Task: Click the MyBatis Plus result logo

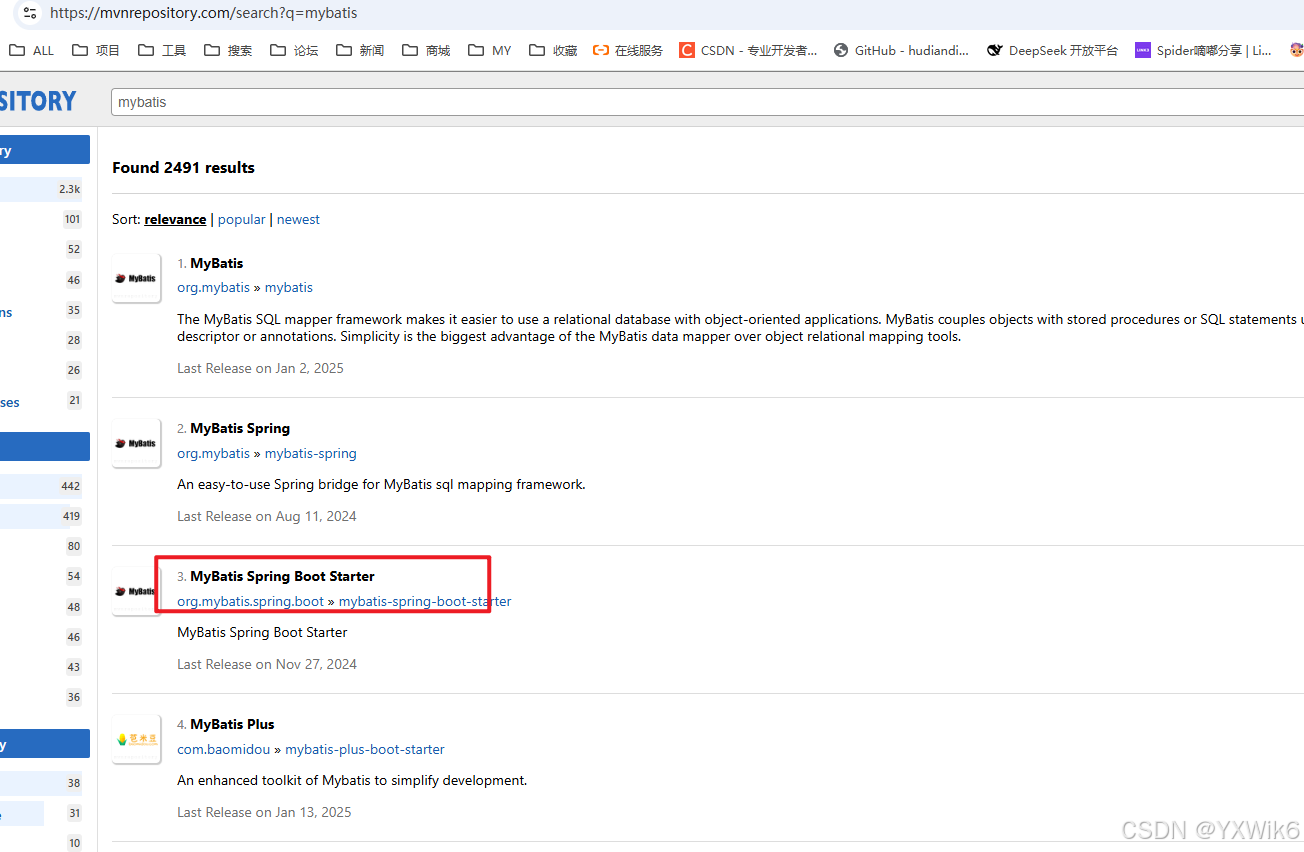Action: [136, 739]
